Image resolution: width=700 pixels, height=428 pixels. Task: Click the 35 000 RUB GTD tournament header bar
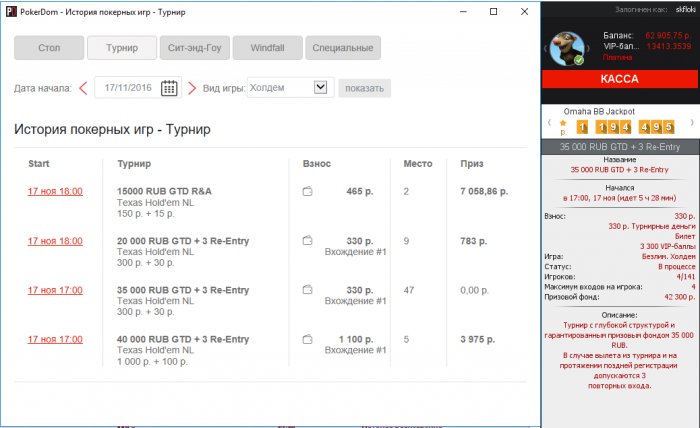619,146
